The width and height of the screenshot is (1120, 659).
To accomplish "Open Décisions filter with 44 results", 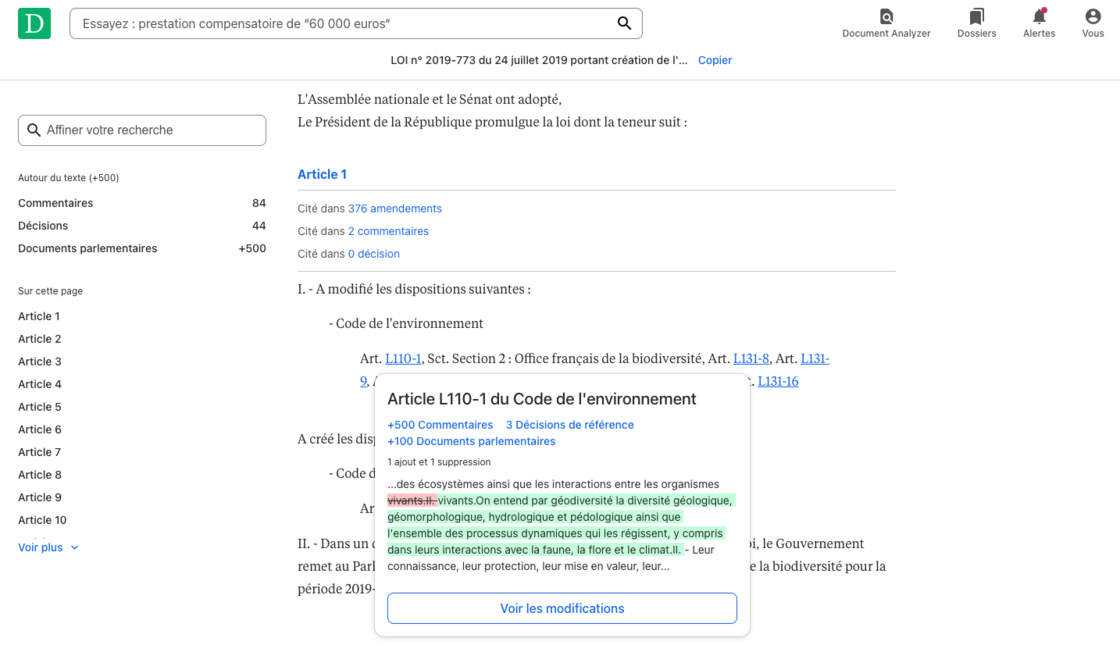I will coord(141,226).
